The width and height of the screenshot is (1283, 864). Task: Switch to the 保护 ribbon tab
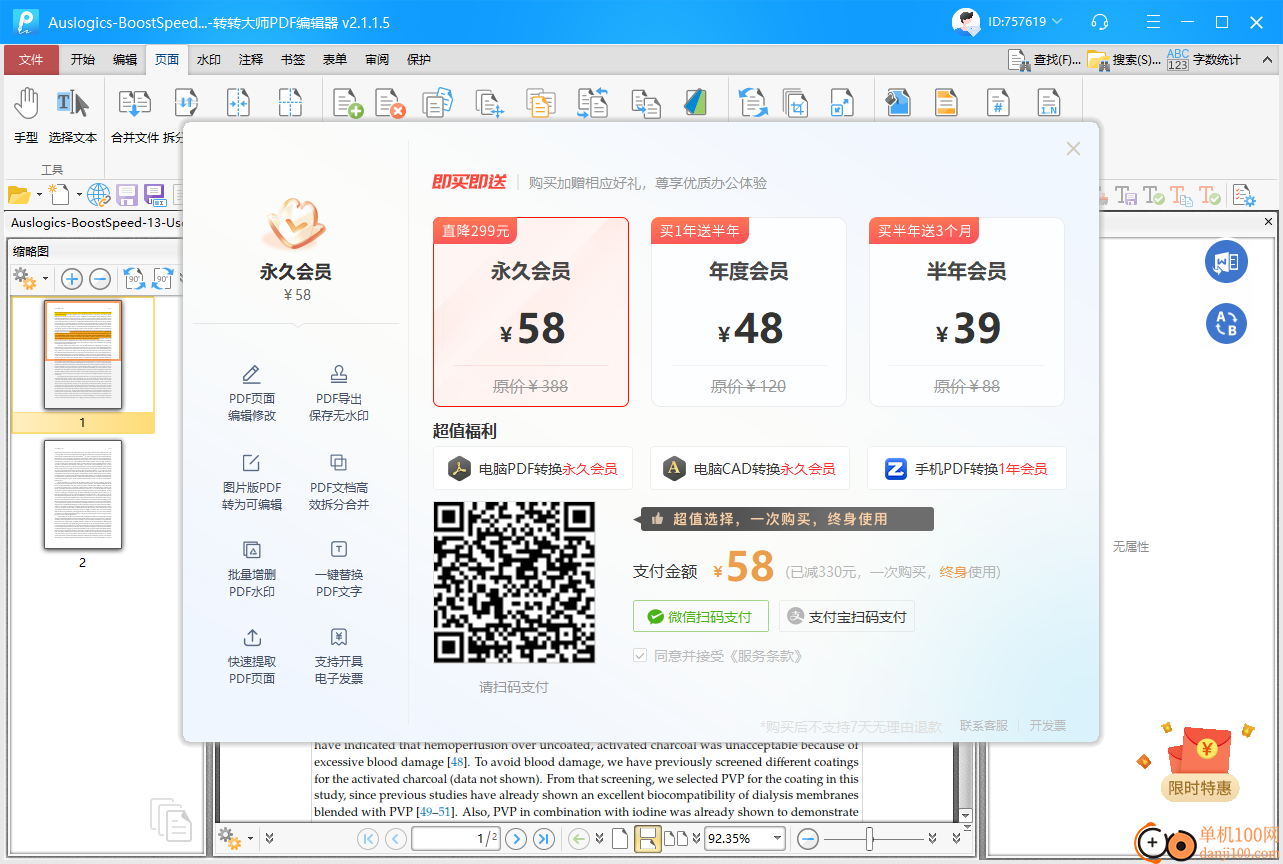pos(419,60)
